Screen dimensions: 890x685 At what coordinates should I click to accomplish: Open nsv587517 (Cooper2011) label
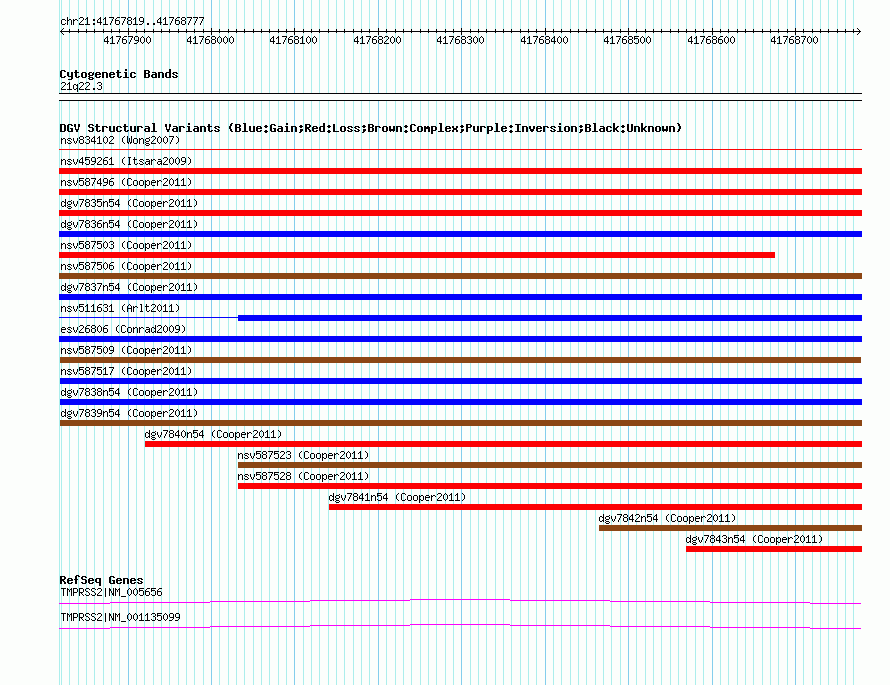coord(126,371)
